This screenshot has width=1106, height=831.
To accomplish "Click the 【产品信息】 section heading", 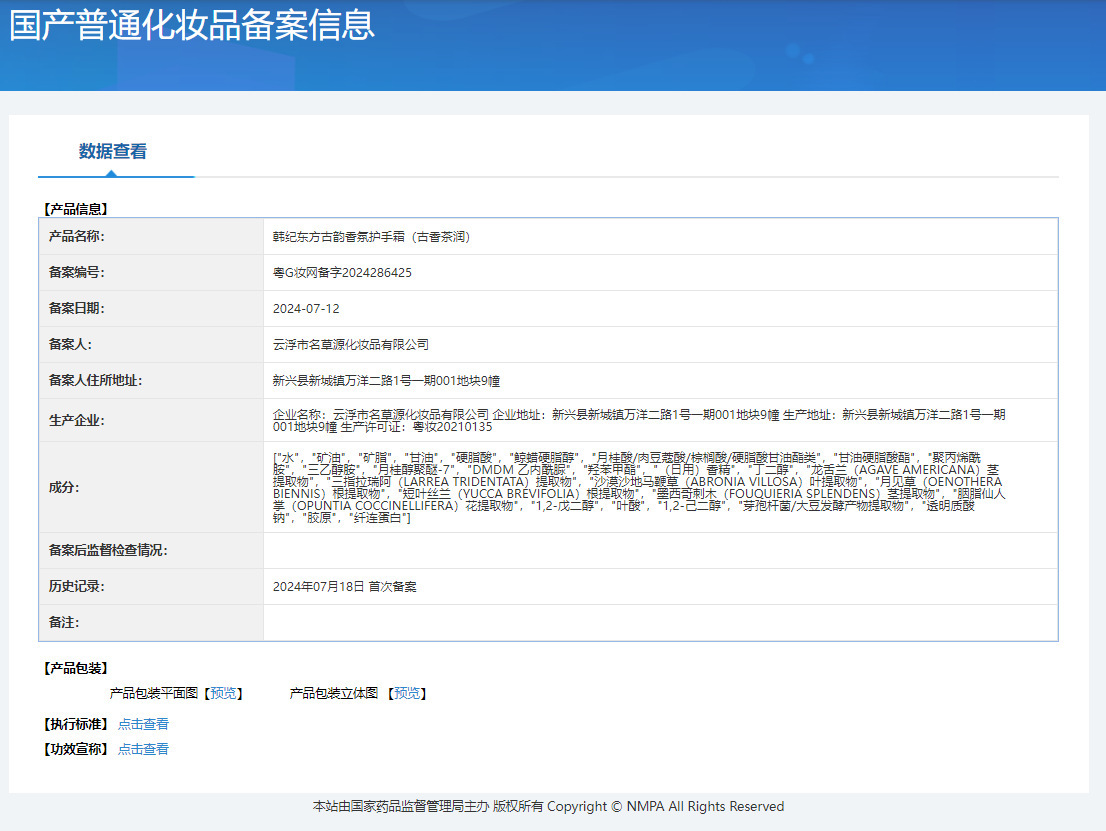I will (75, 209).
